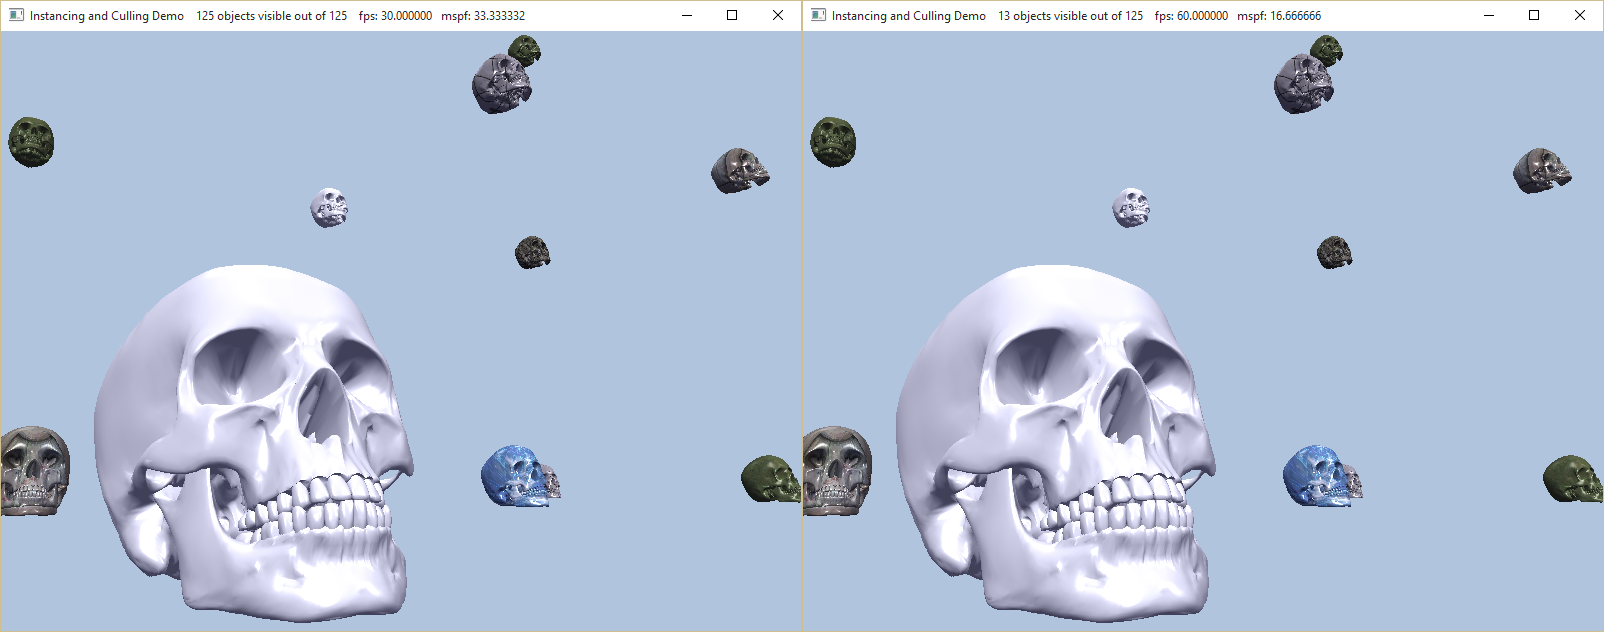Select the small dark skull in left window center

532,252
